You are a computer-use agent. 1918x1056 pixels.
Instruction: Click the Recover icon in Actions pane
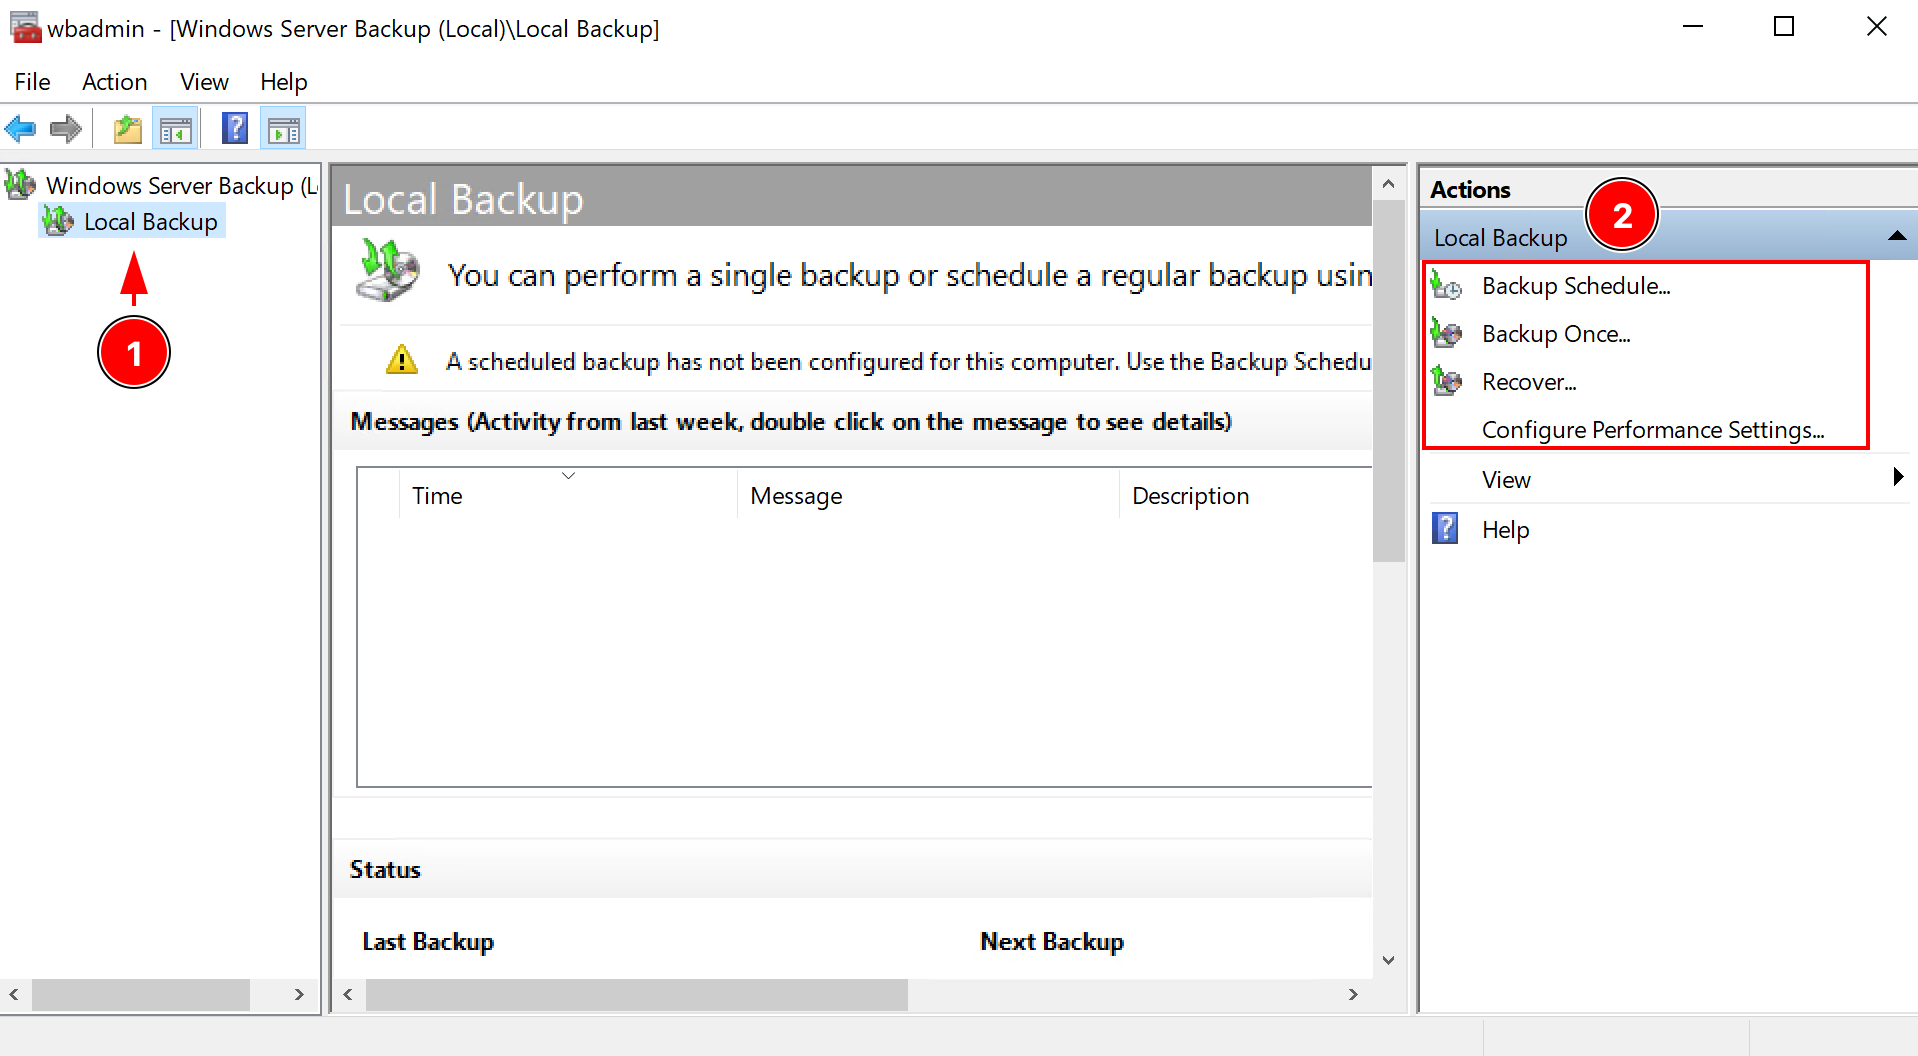click(1448, 381)
